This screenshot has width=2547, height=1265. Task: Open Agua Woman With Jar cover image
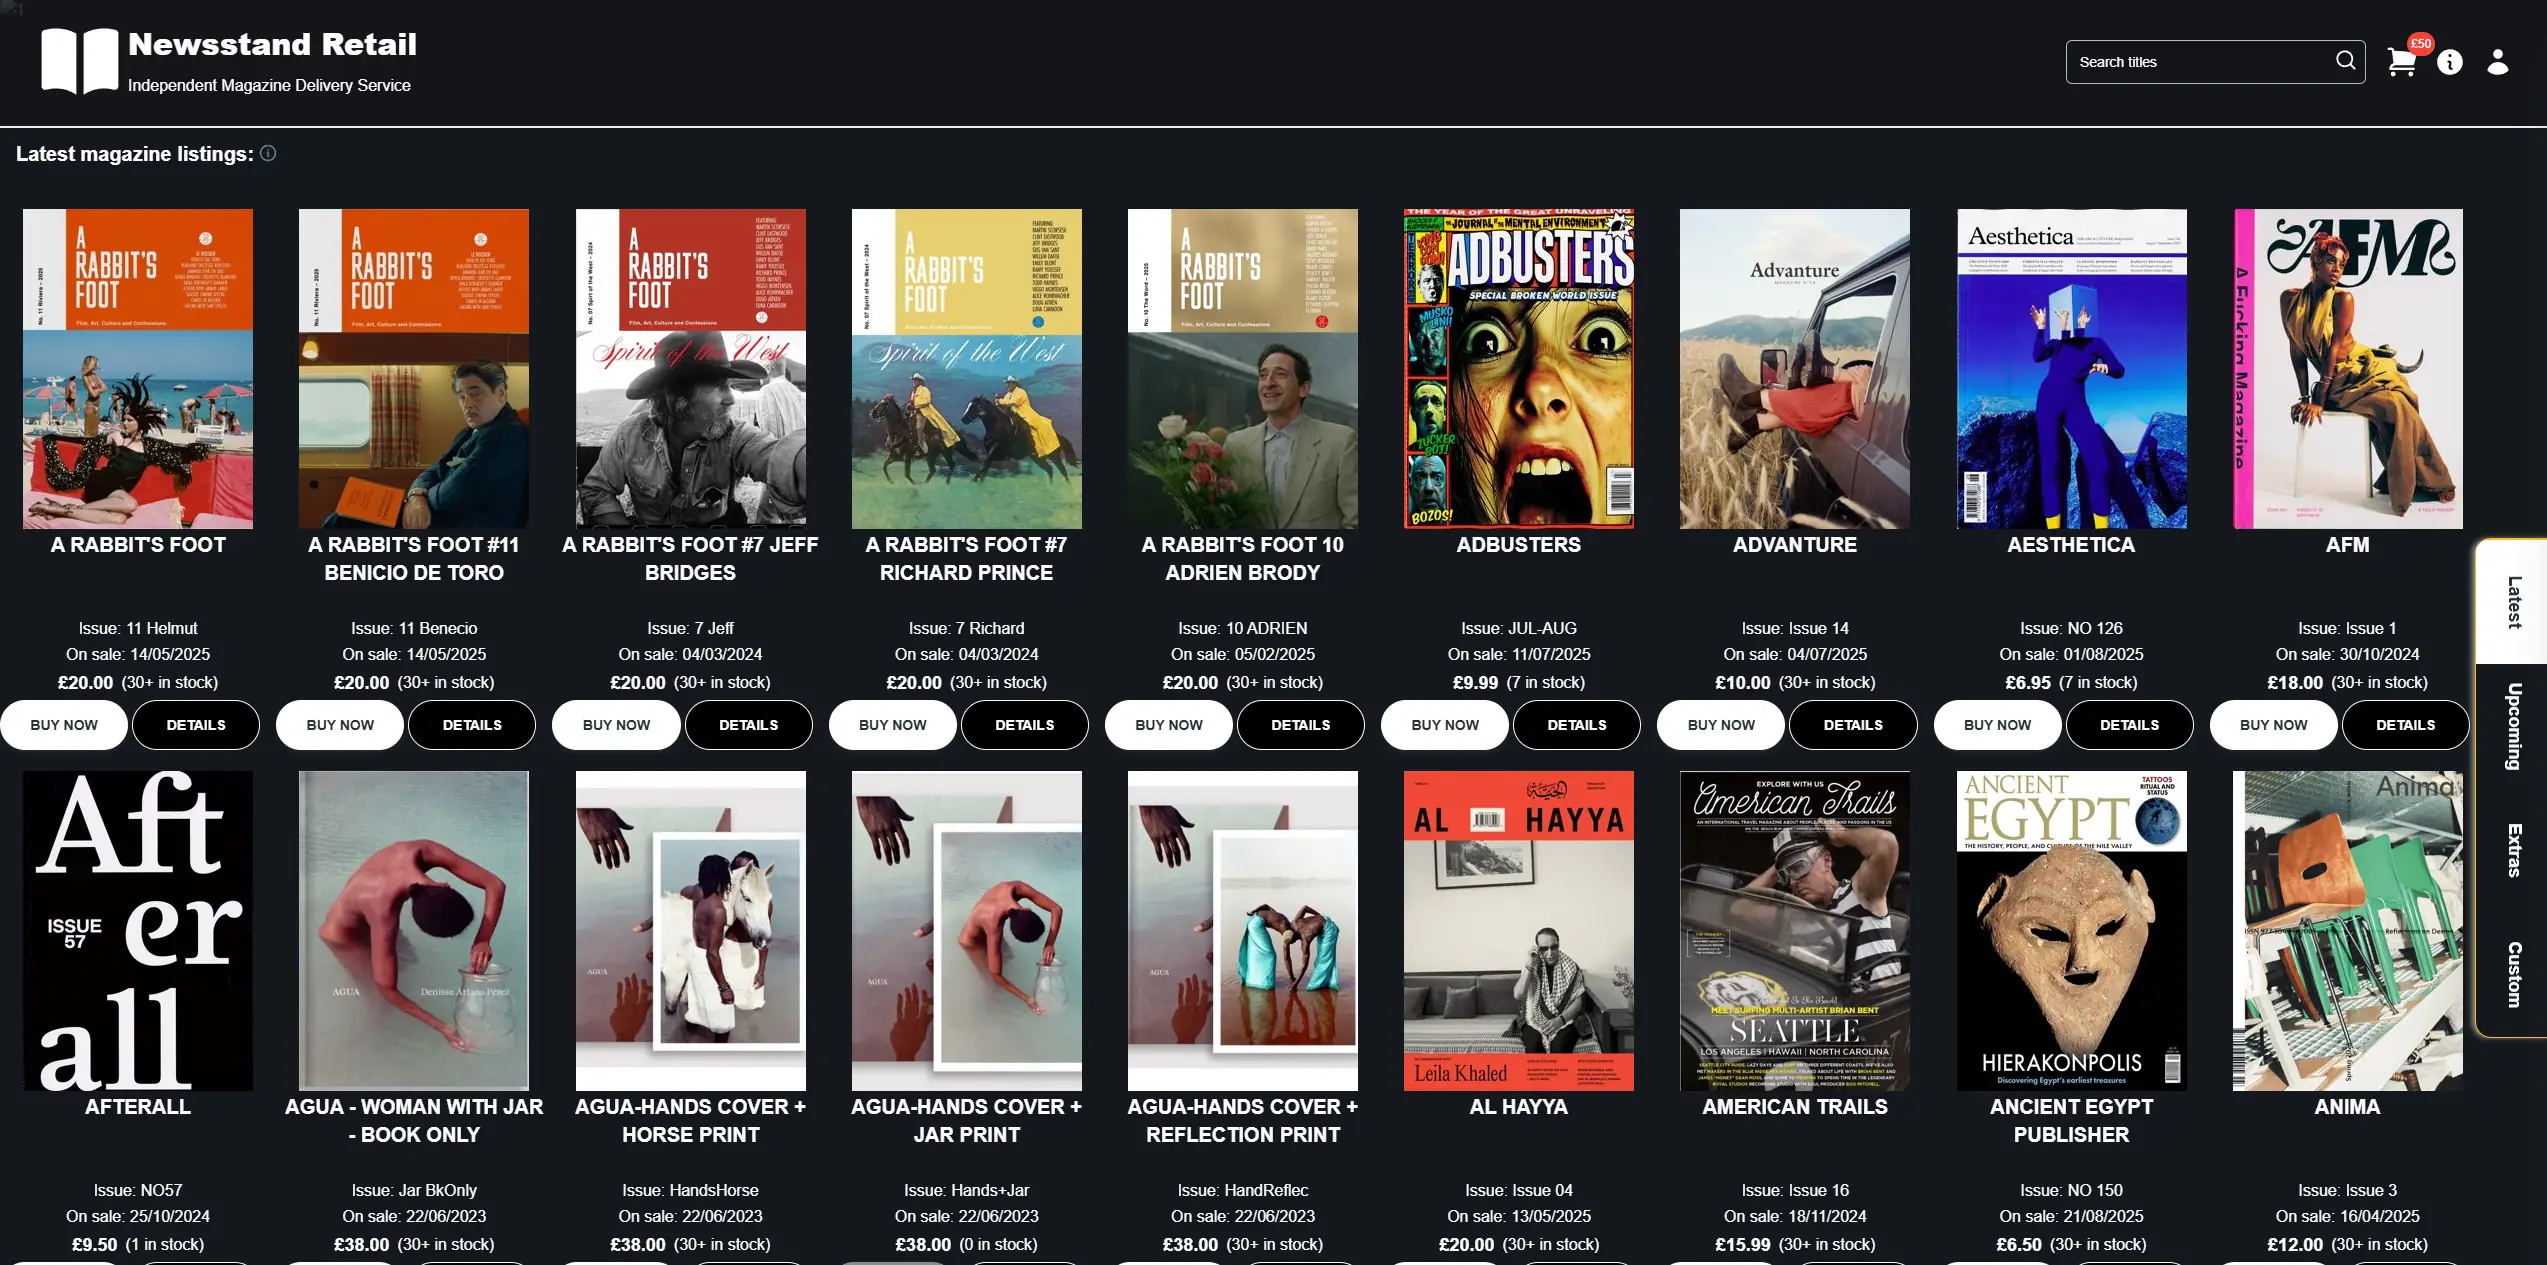pyautogui.click(x=414, y=930)
